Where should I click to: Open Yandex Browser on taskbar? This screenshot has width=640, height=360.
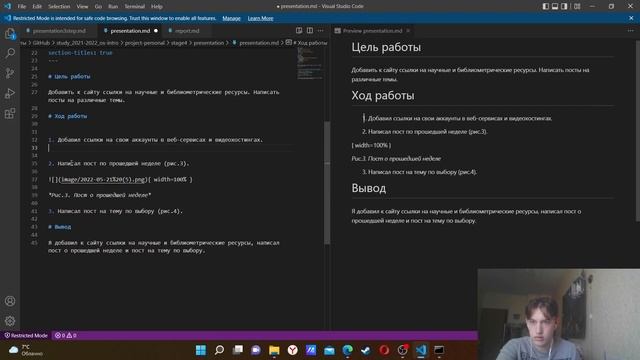click(293, 350)
